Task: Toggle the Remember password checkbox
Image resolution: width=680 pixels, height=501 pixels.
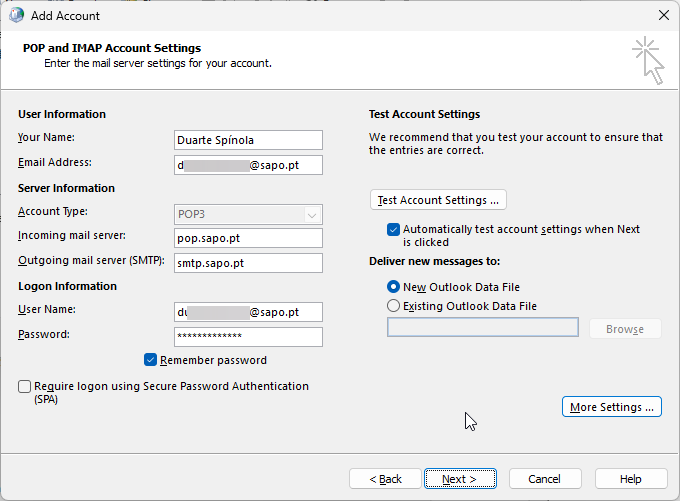Action: (x=151, y=360)
